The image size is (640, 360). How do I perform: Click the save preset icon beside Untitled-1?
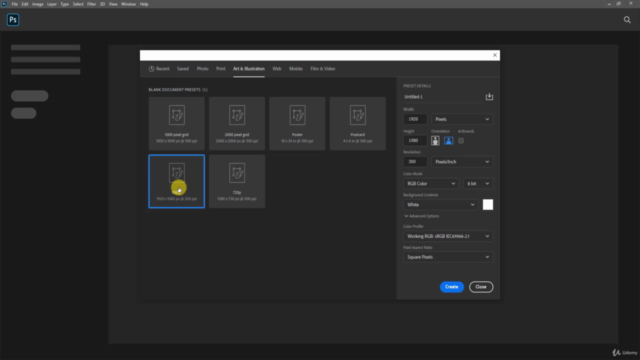point(489,97)
